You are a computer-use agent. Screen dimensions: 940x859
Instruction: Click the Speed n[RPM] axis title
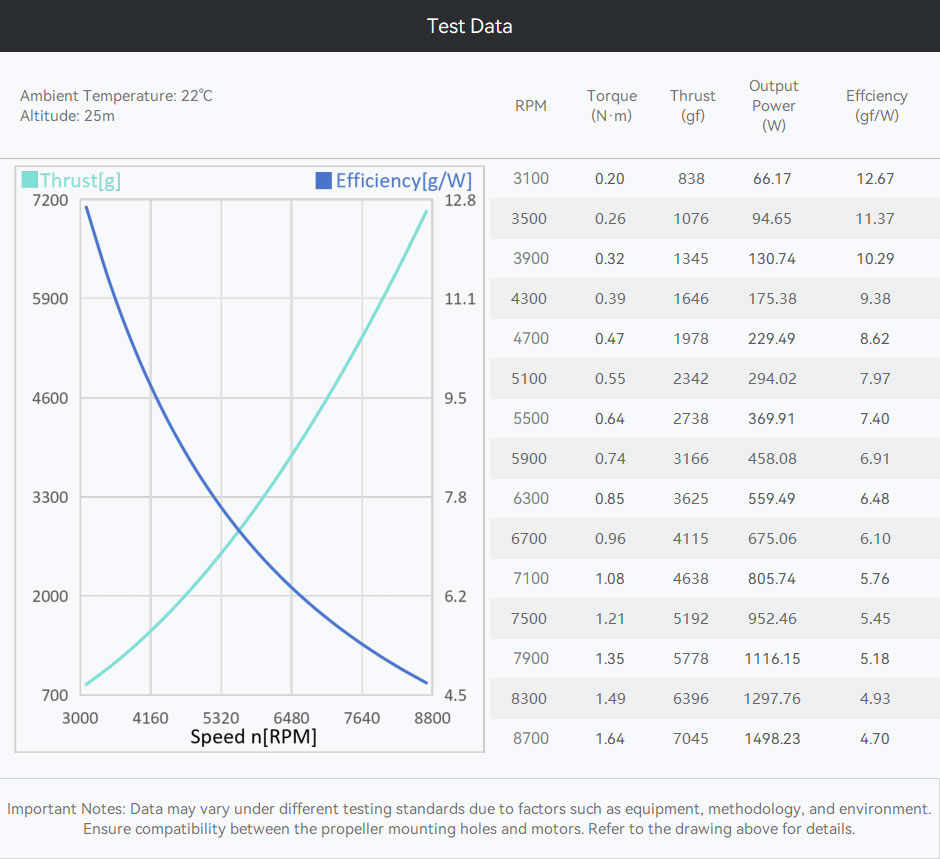(253, 737)
